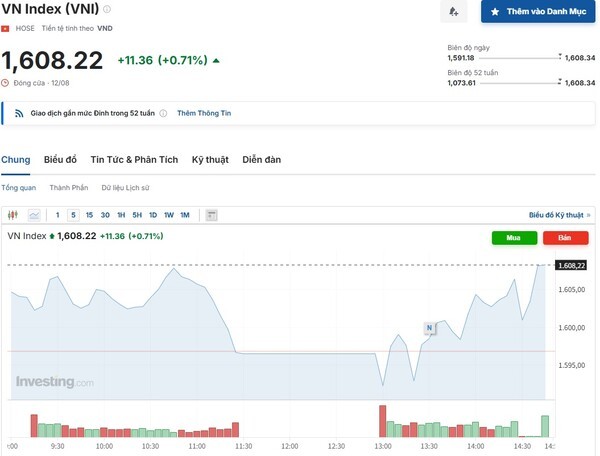Image resolution: width=600 pixels, height=456 pixels.
Task: Switch to the Kỹ thuật tab
Action: 211,160
